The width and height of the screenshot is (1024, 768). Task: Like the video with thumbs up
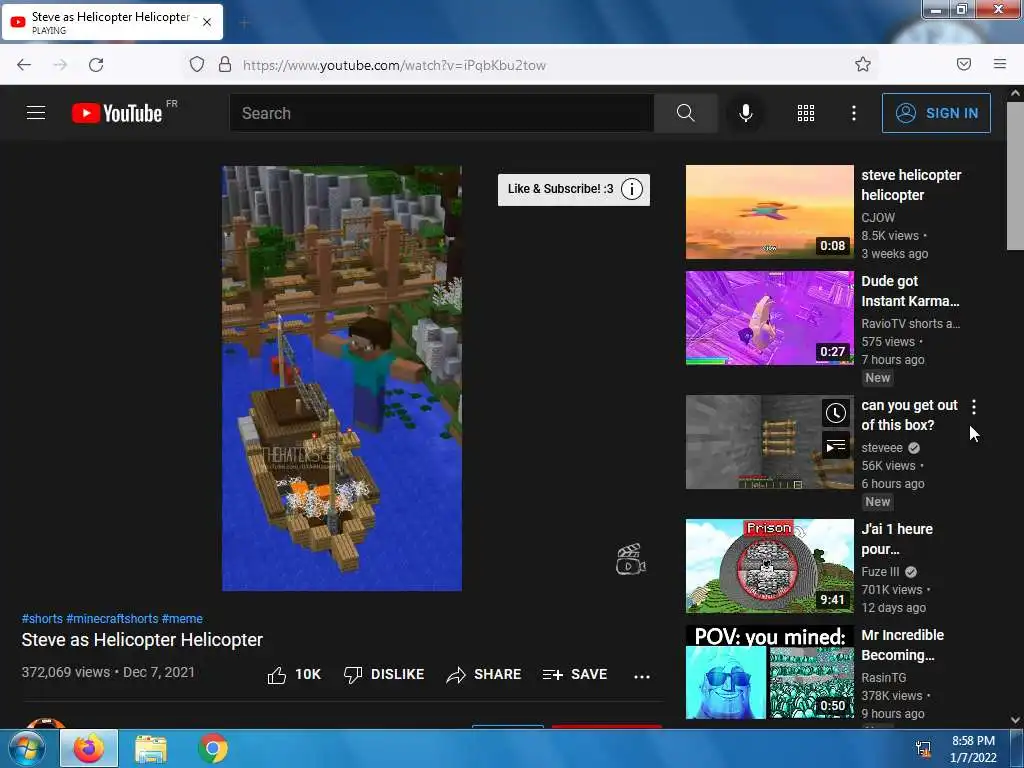(294, 675)
